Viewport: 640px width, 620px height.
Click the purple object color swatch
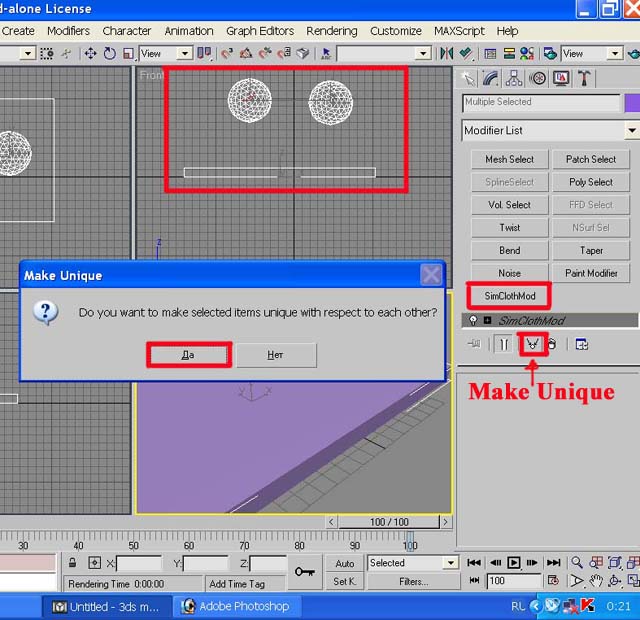click(632, 102)
